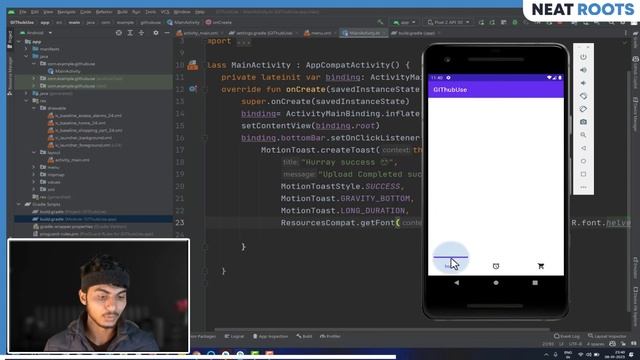The image size is (640, 360).
Task: Open the File menu
Action: 23,12
